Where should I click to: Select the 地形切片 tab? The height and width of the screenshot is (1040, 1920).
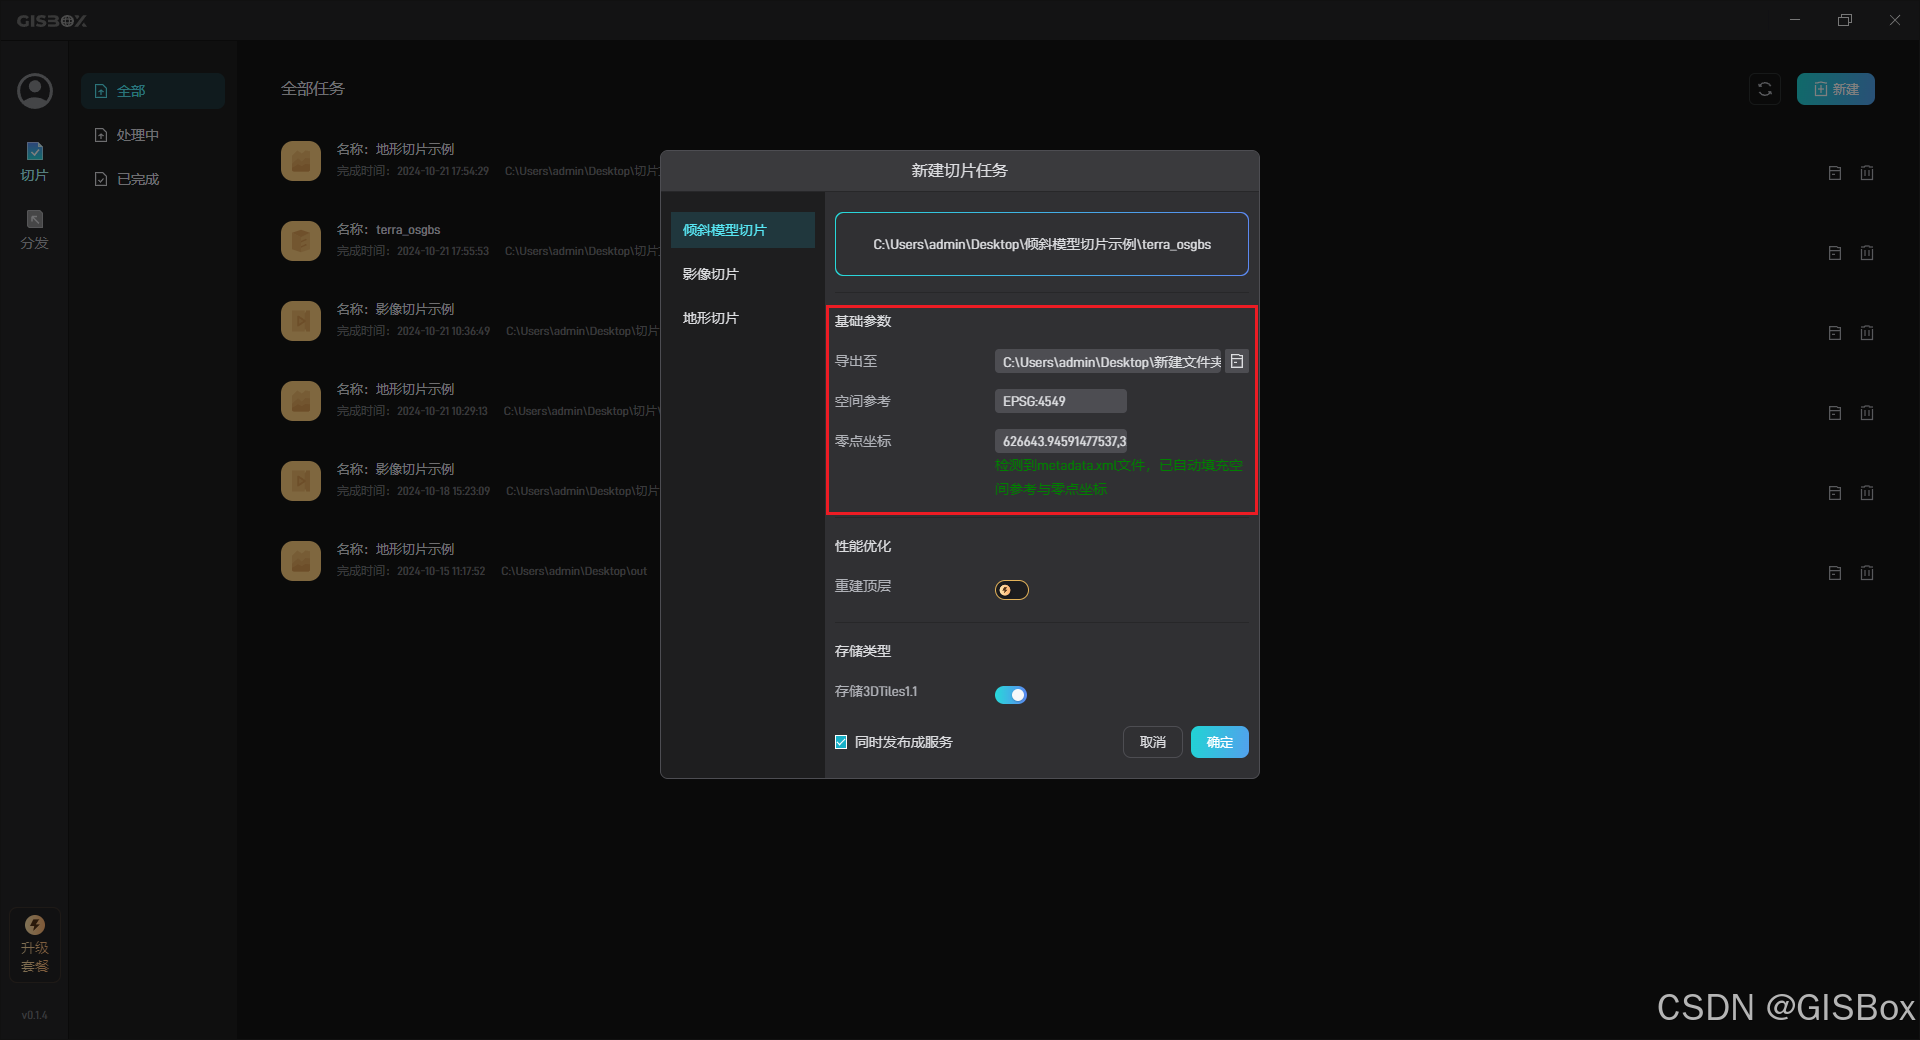tap(743, 318)
